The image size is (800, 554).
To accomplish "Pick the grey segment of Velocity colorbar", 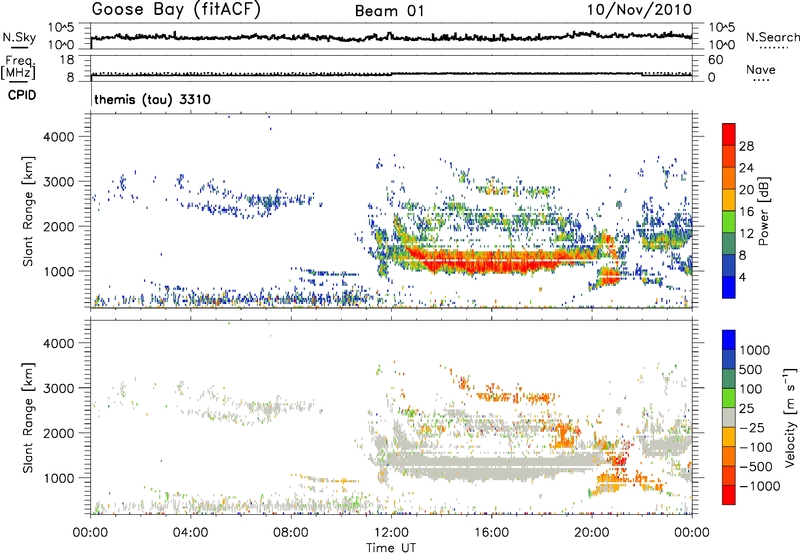I will point(729,417).
